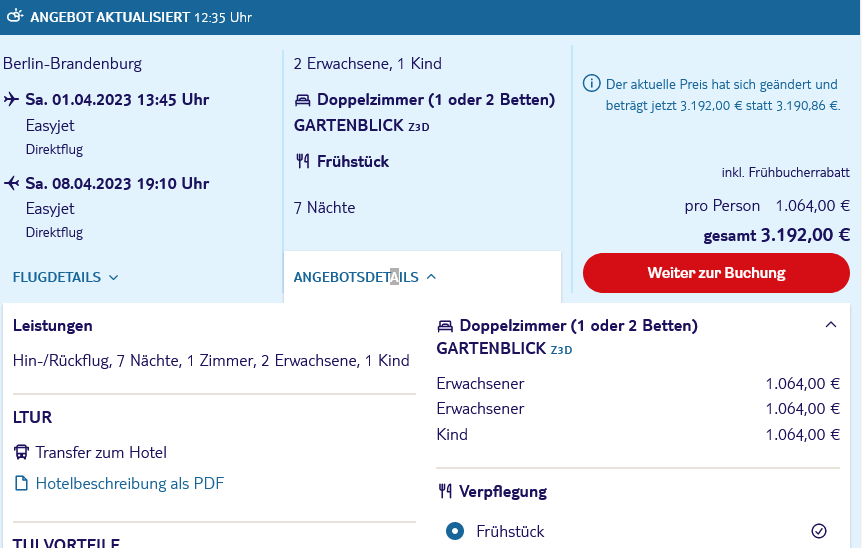Click the outbound flight airplane icon
This screenshot has width=865, height=548.
(12, 100)
